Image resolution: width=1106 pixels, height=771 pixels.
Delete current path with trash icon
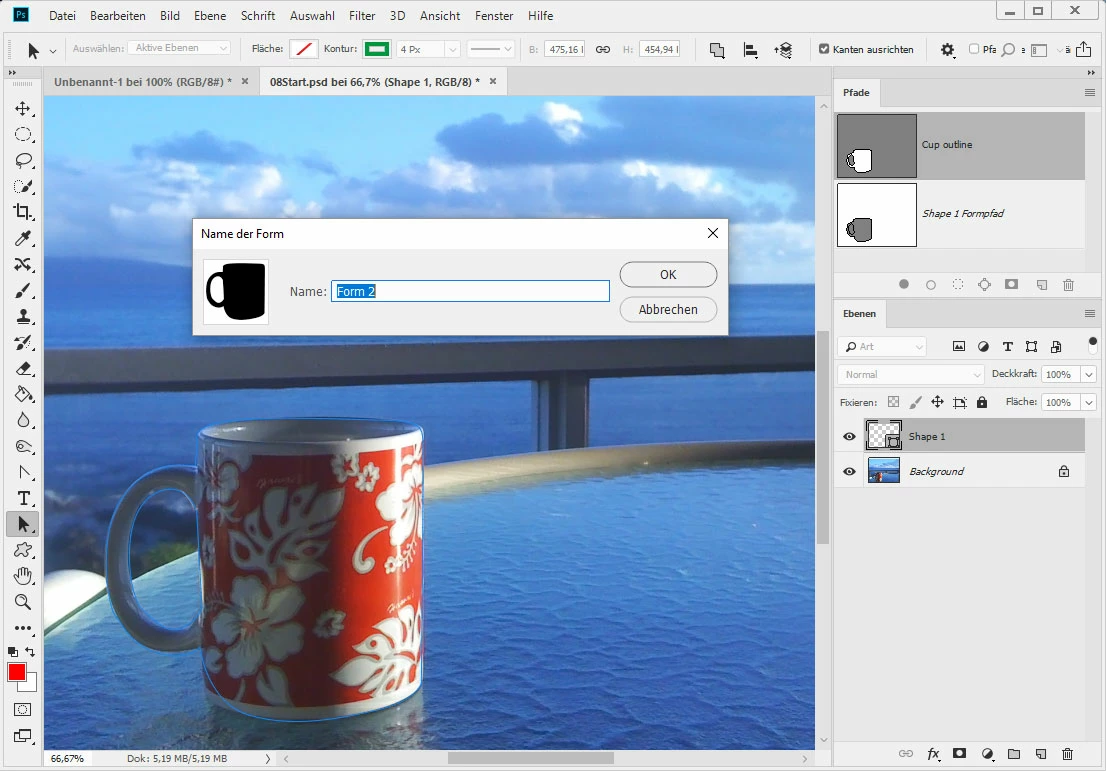(1068, 285)
